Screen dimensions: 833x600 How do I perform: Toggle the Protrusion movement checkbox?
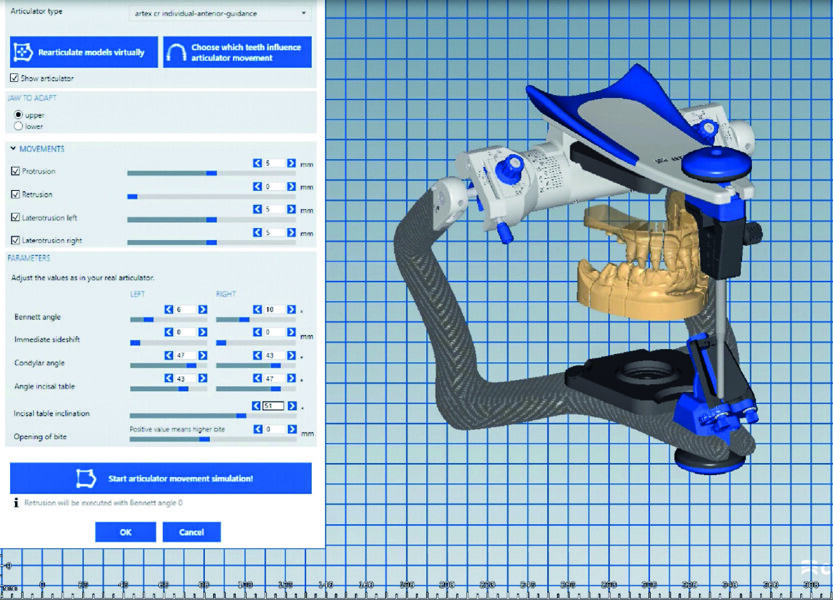click(x=14, y=171)
